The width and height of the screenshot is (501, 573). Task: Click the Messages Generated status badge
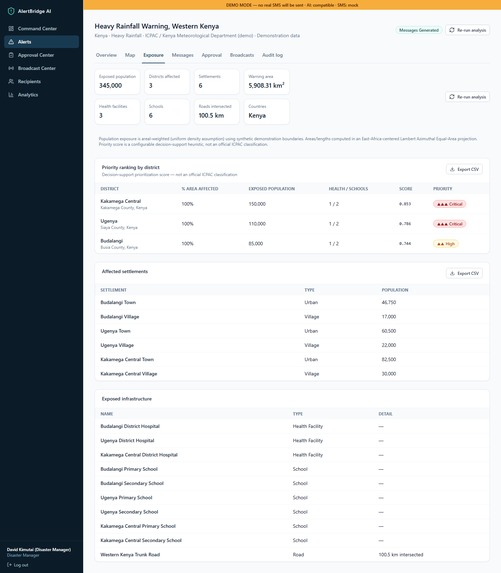click(419, 30)
